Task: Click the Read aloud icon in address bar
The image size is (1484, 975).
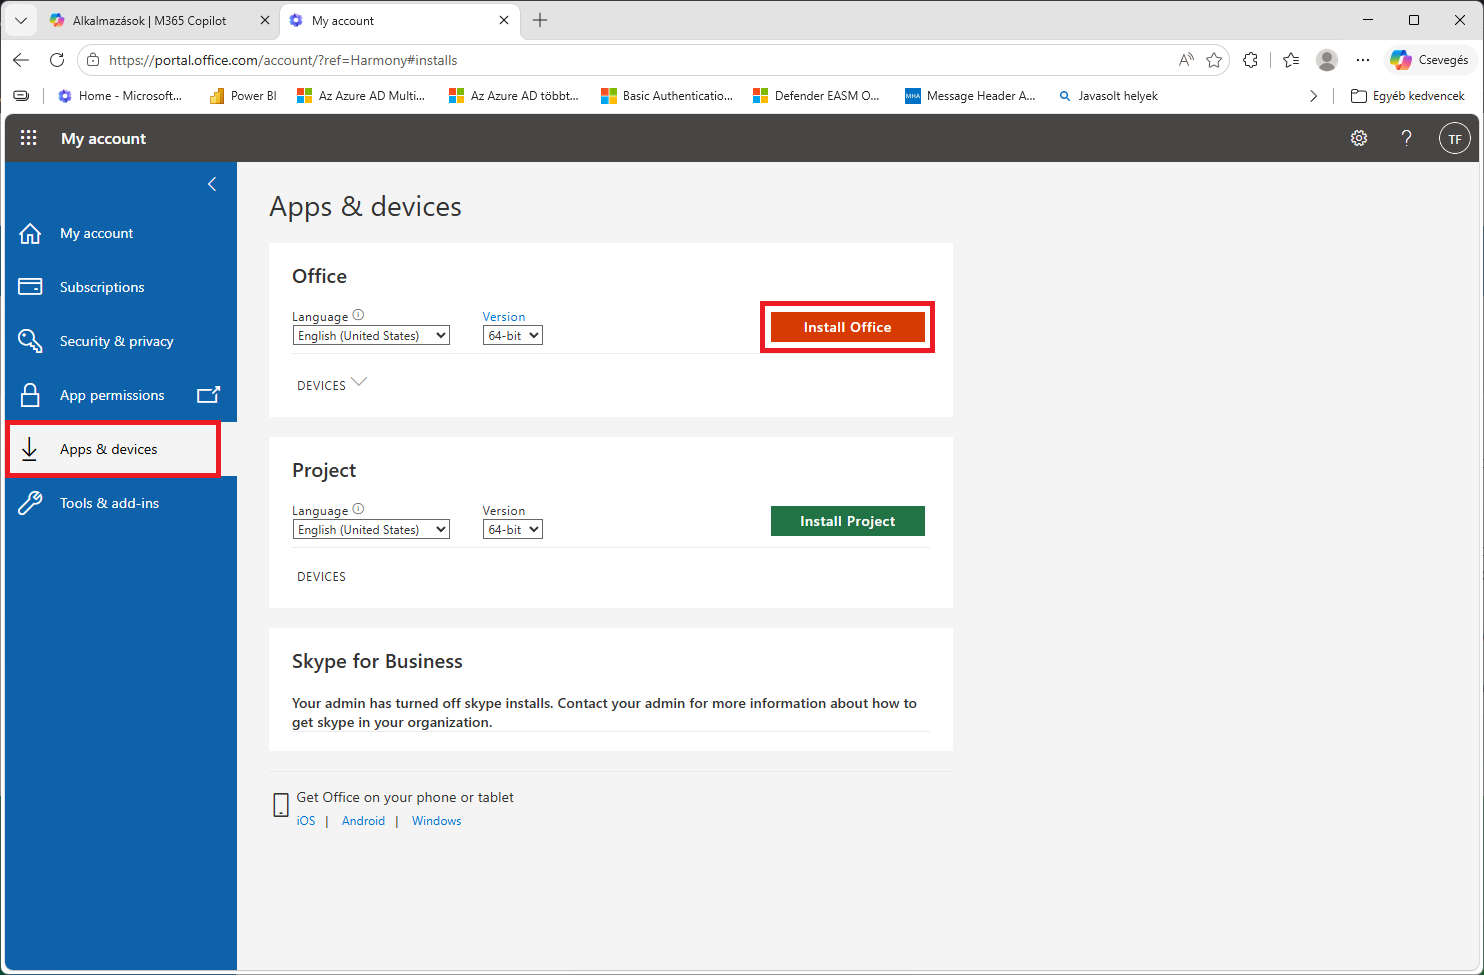Action: click(1186, 60)
